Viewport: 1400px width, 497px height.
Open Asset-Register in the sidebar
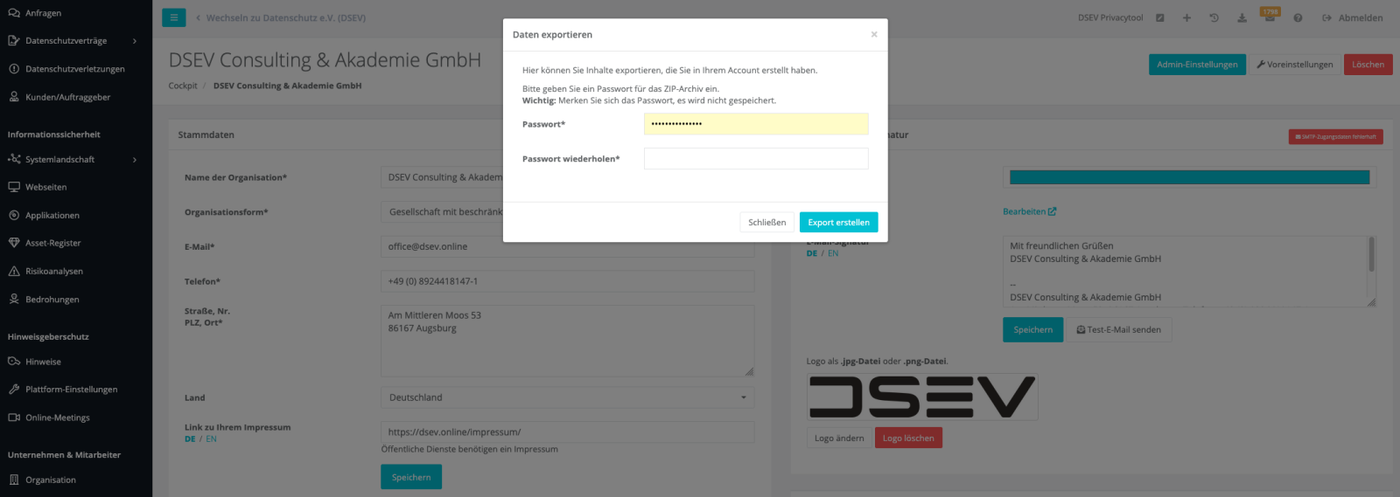click(53, 243)
